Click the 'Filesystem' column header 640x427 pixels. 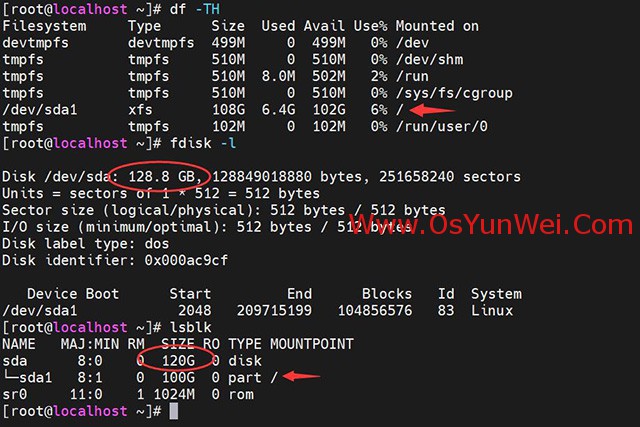tap(44, 26)
